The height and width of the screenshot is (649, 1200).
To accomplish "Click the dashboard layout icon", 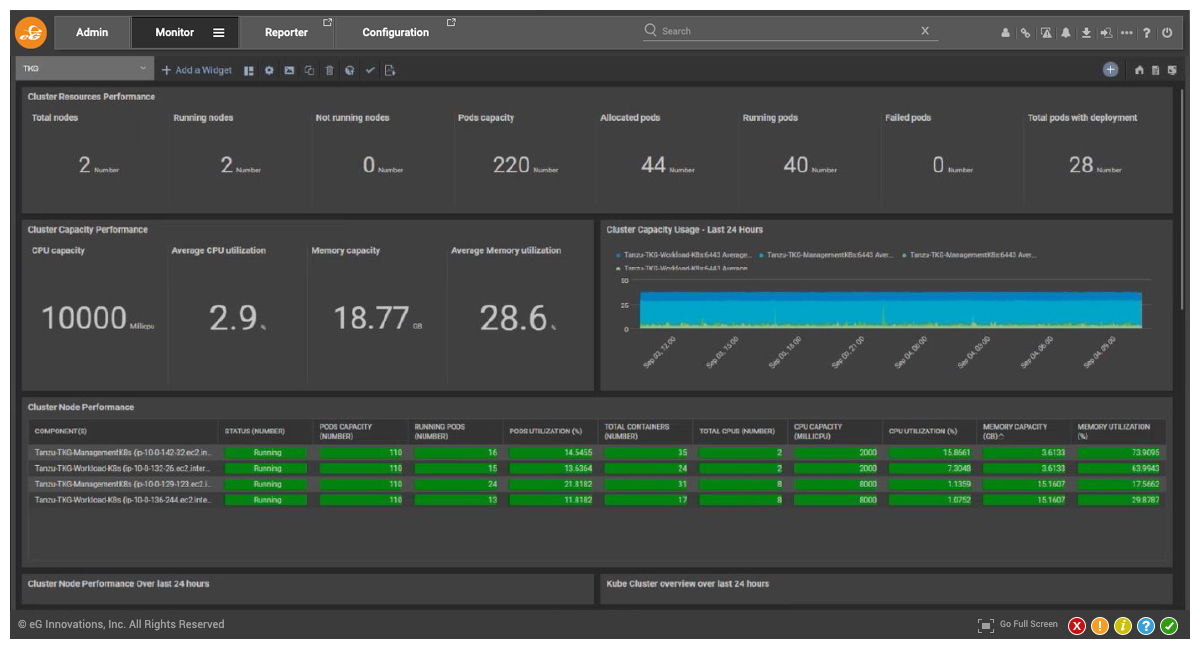I will pos(249,70).
